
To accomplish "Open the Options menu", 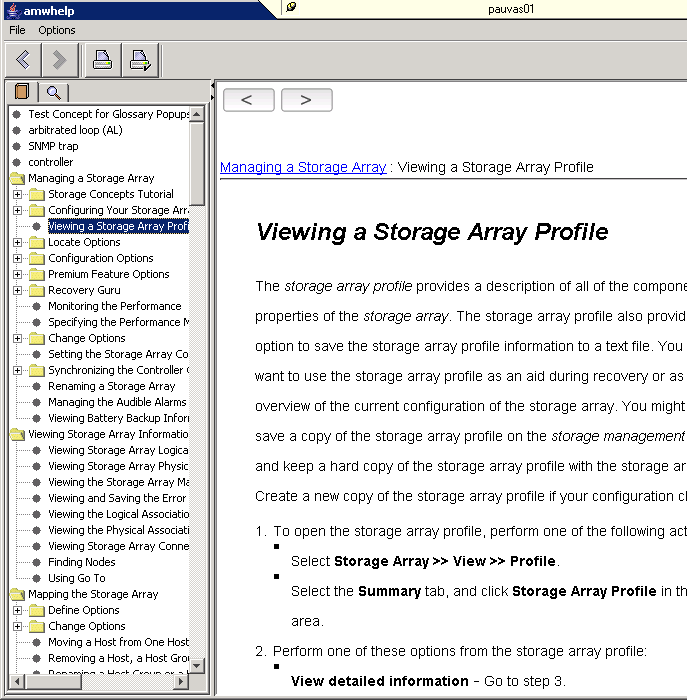I will pyautogui.click(x=57, y=30).
